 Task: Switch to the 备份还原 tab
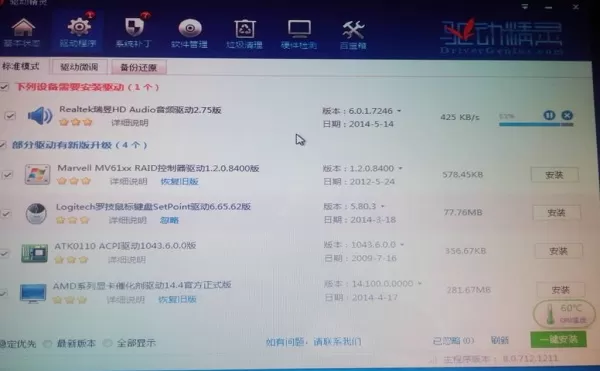139,68
